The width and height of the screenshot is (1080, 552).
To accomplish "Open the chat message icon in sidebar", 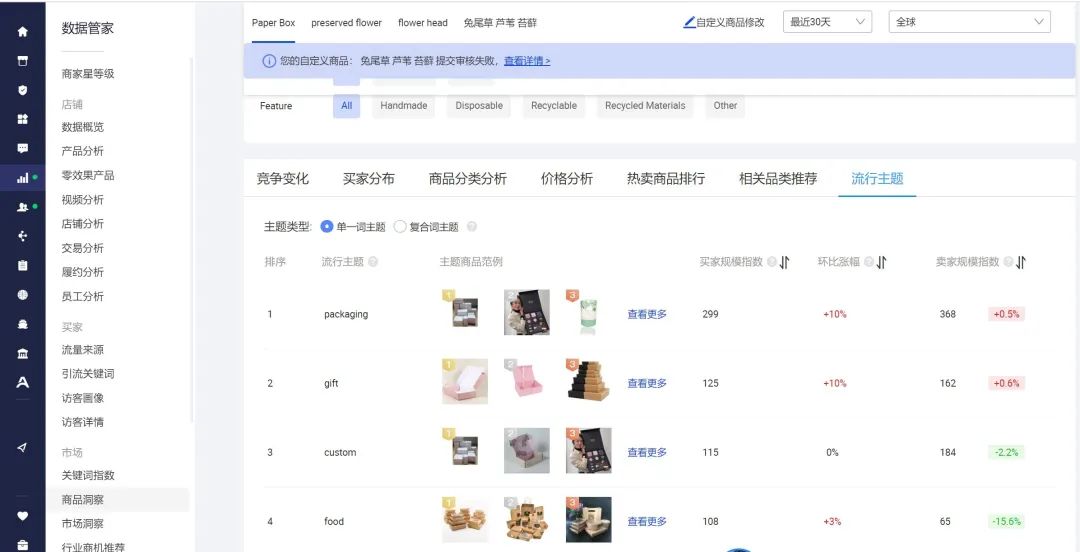I will click(23, 148).
